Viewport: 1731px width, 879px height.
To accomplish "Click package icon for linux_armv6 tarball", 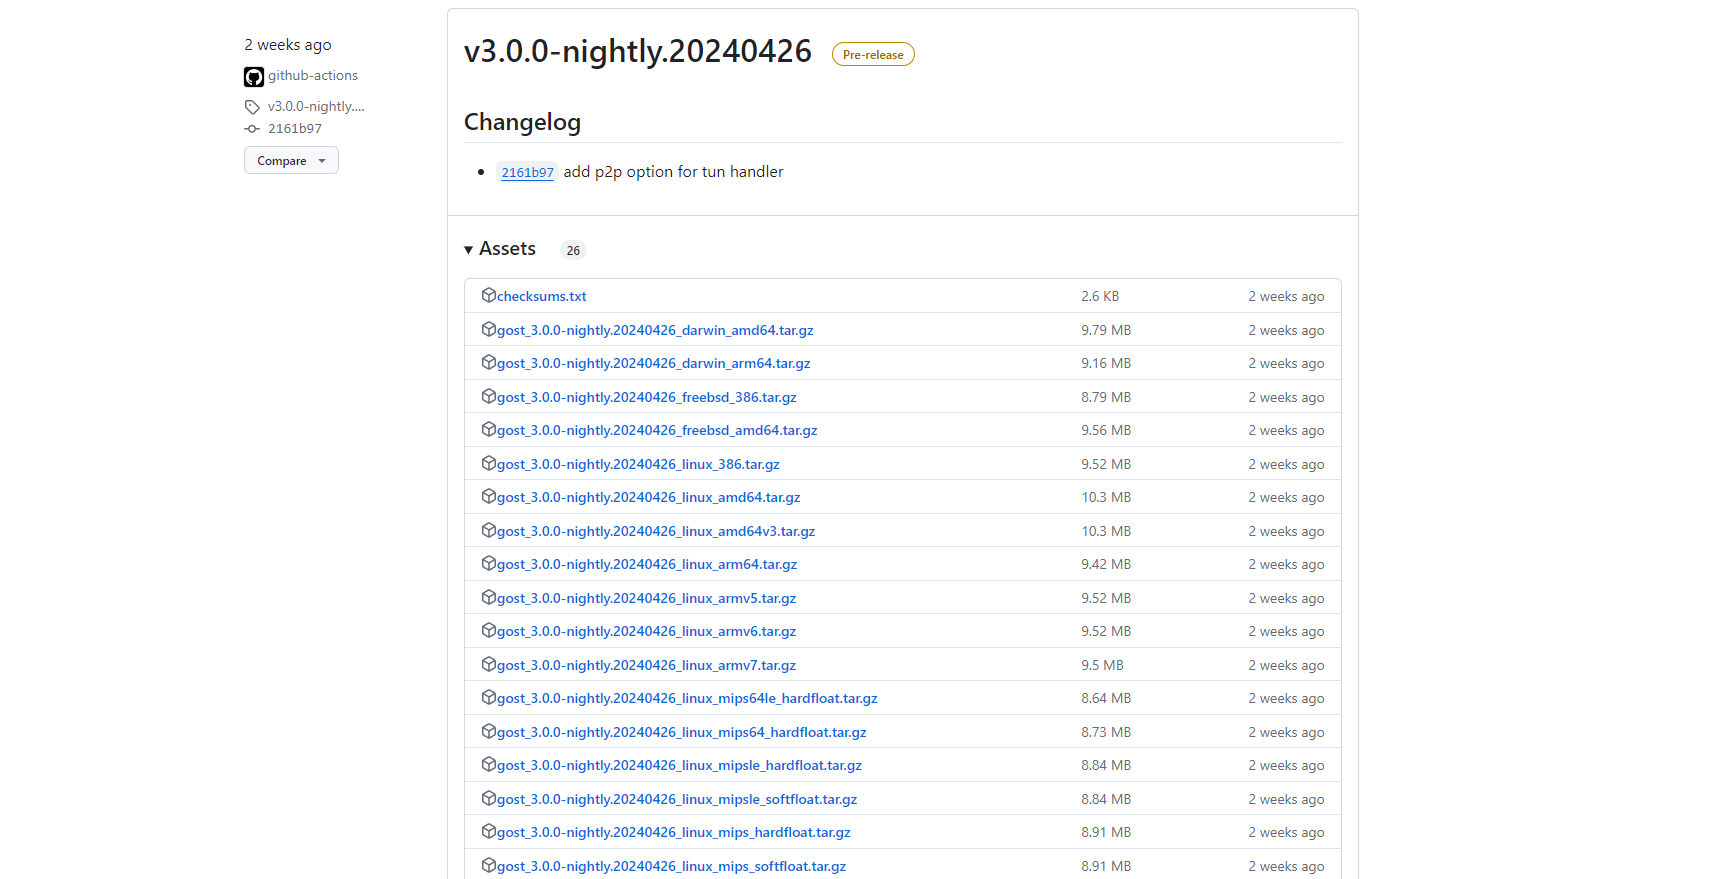I will point(489,630).
